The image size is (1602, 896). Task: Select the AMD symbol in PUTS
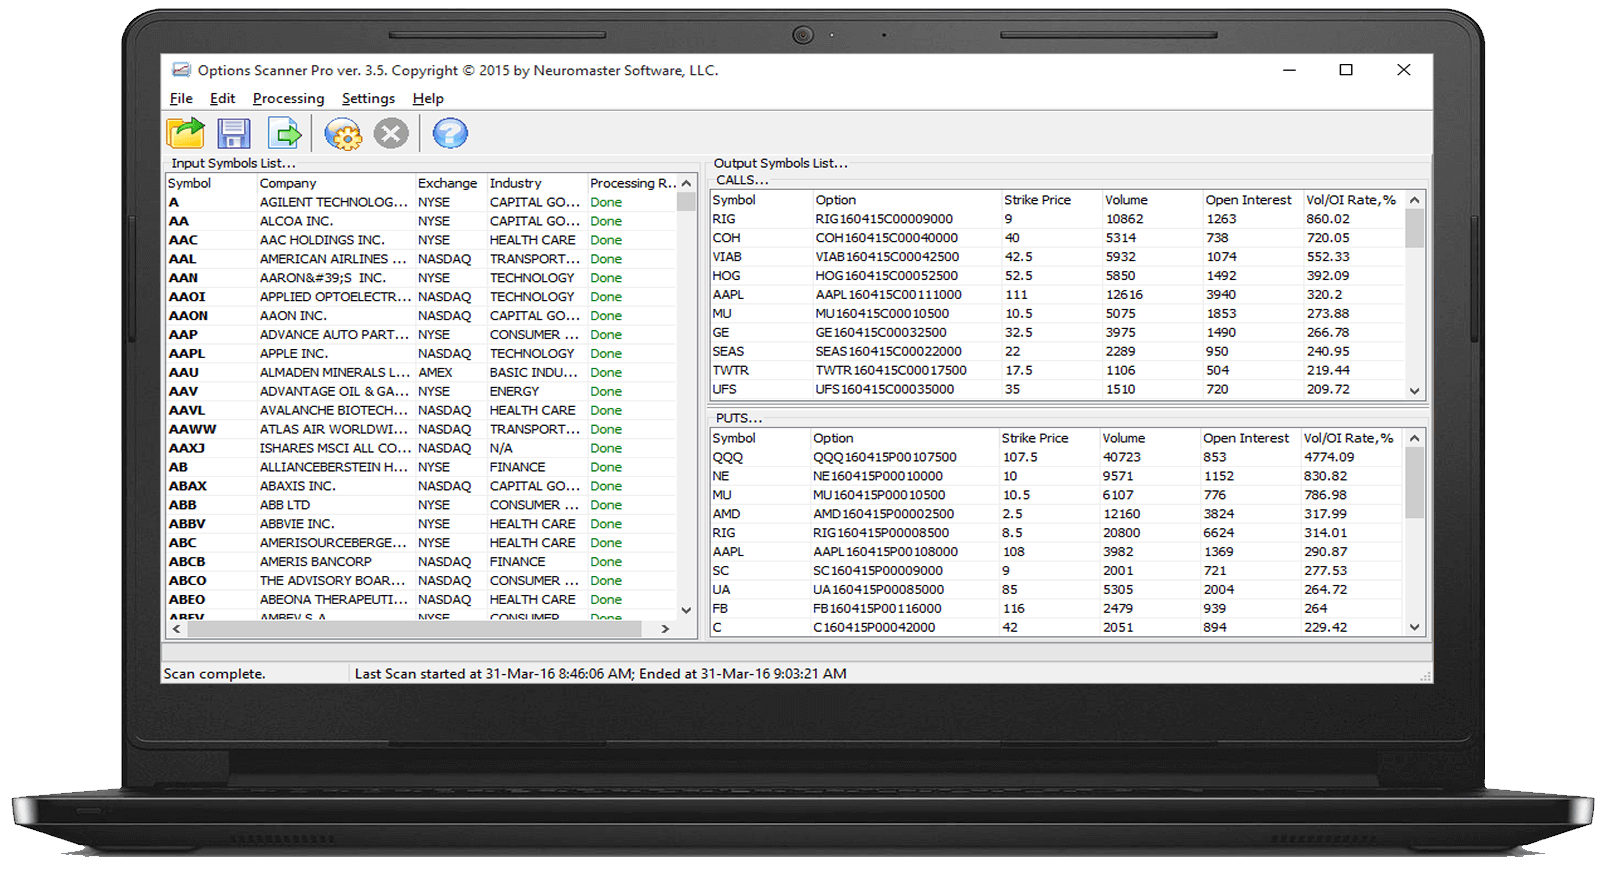[x=726, y=514]
